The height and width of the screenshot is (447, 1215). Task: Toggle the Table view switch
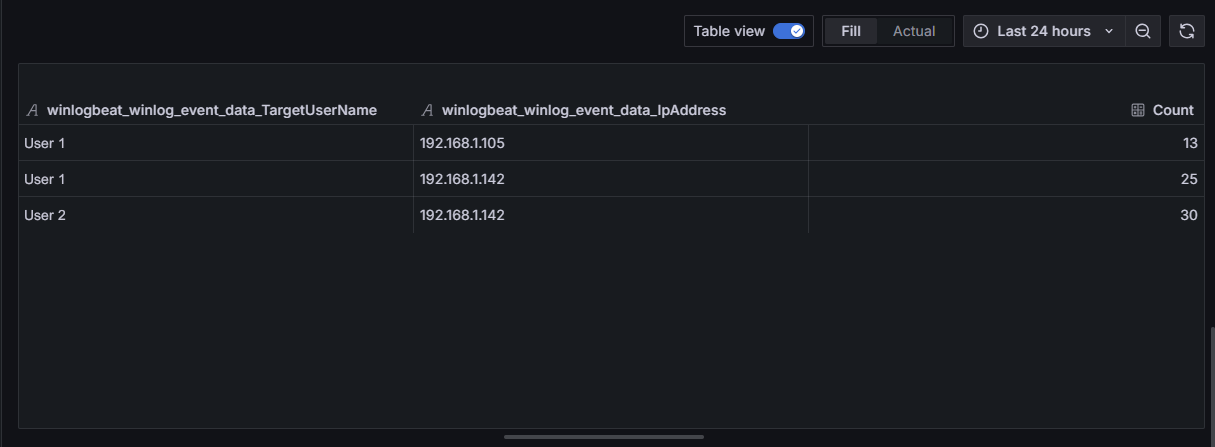pos(789,31)
